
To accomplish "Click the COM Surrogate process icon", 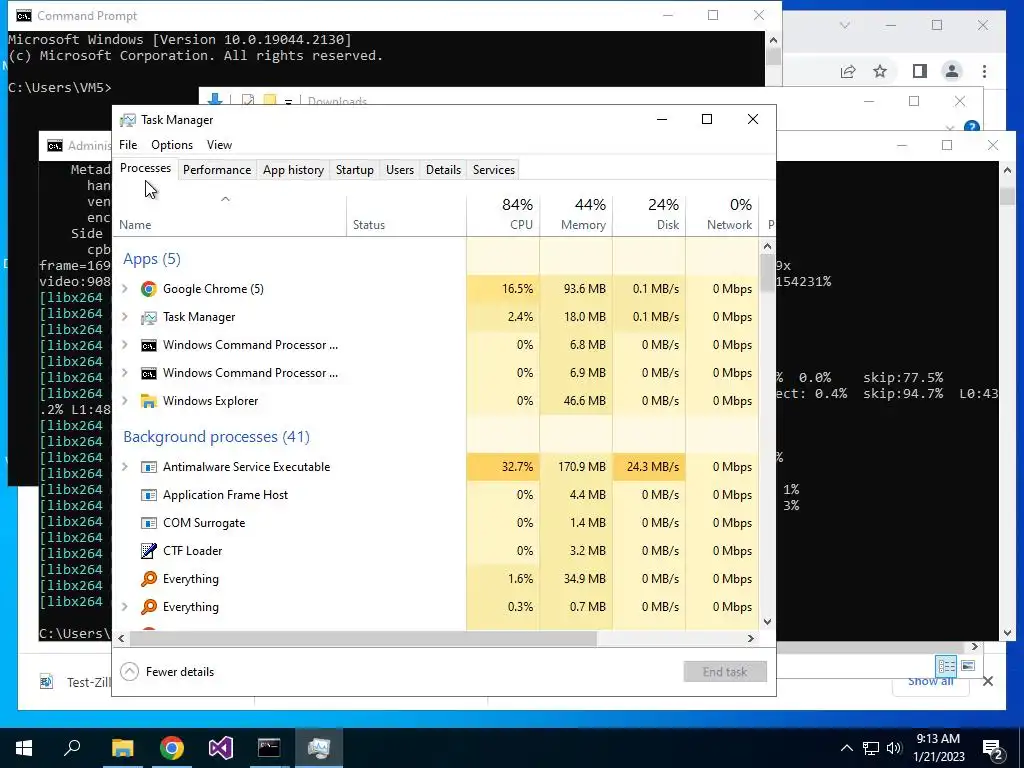I will (149, 523).
